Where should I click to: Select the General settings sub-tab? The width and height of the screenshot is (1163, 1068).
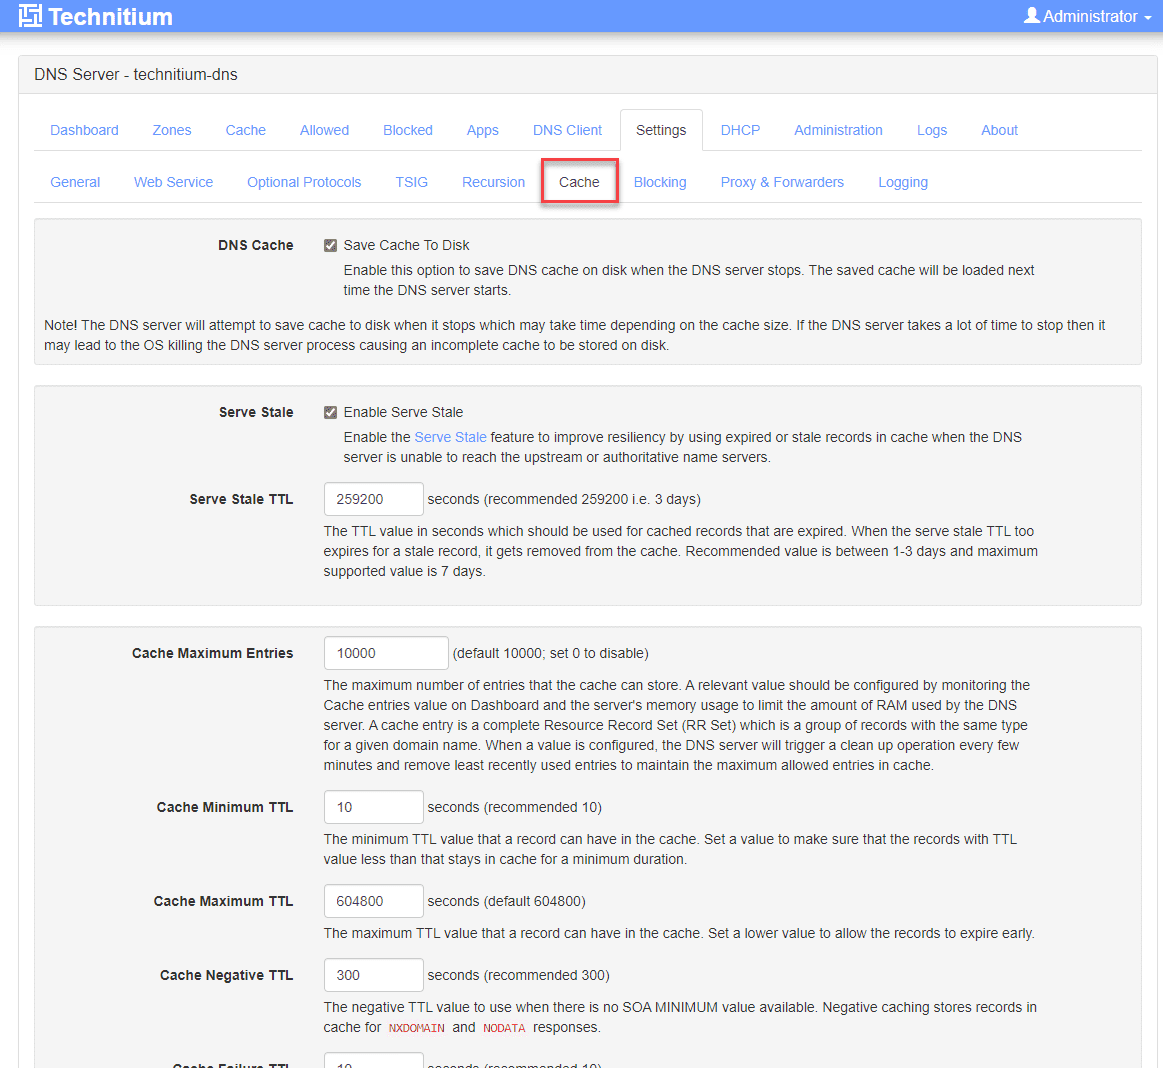75,182
